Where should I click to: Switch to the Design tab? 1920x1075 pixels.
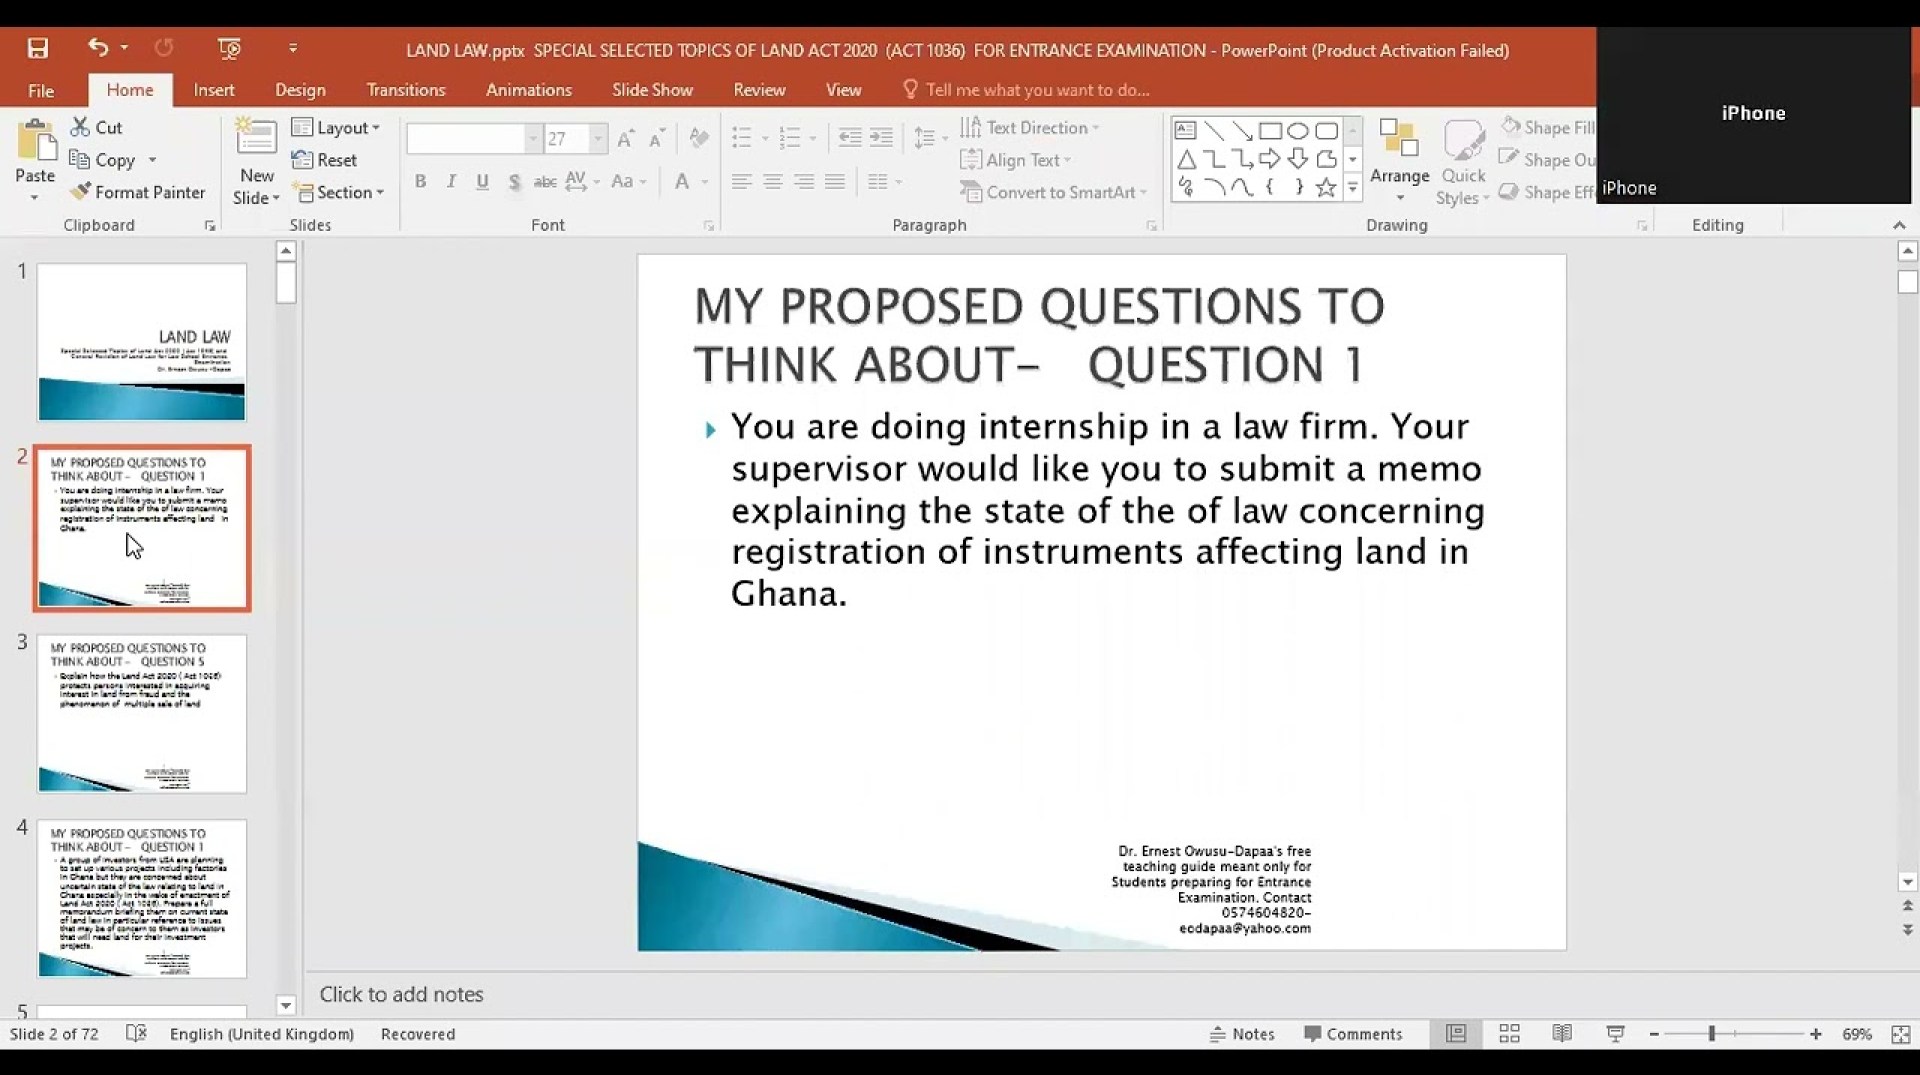coord(300,90)
